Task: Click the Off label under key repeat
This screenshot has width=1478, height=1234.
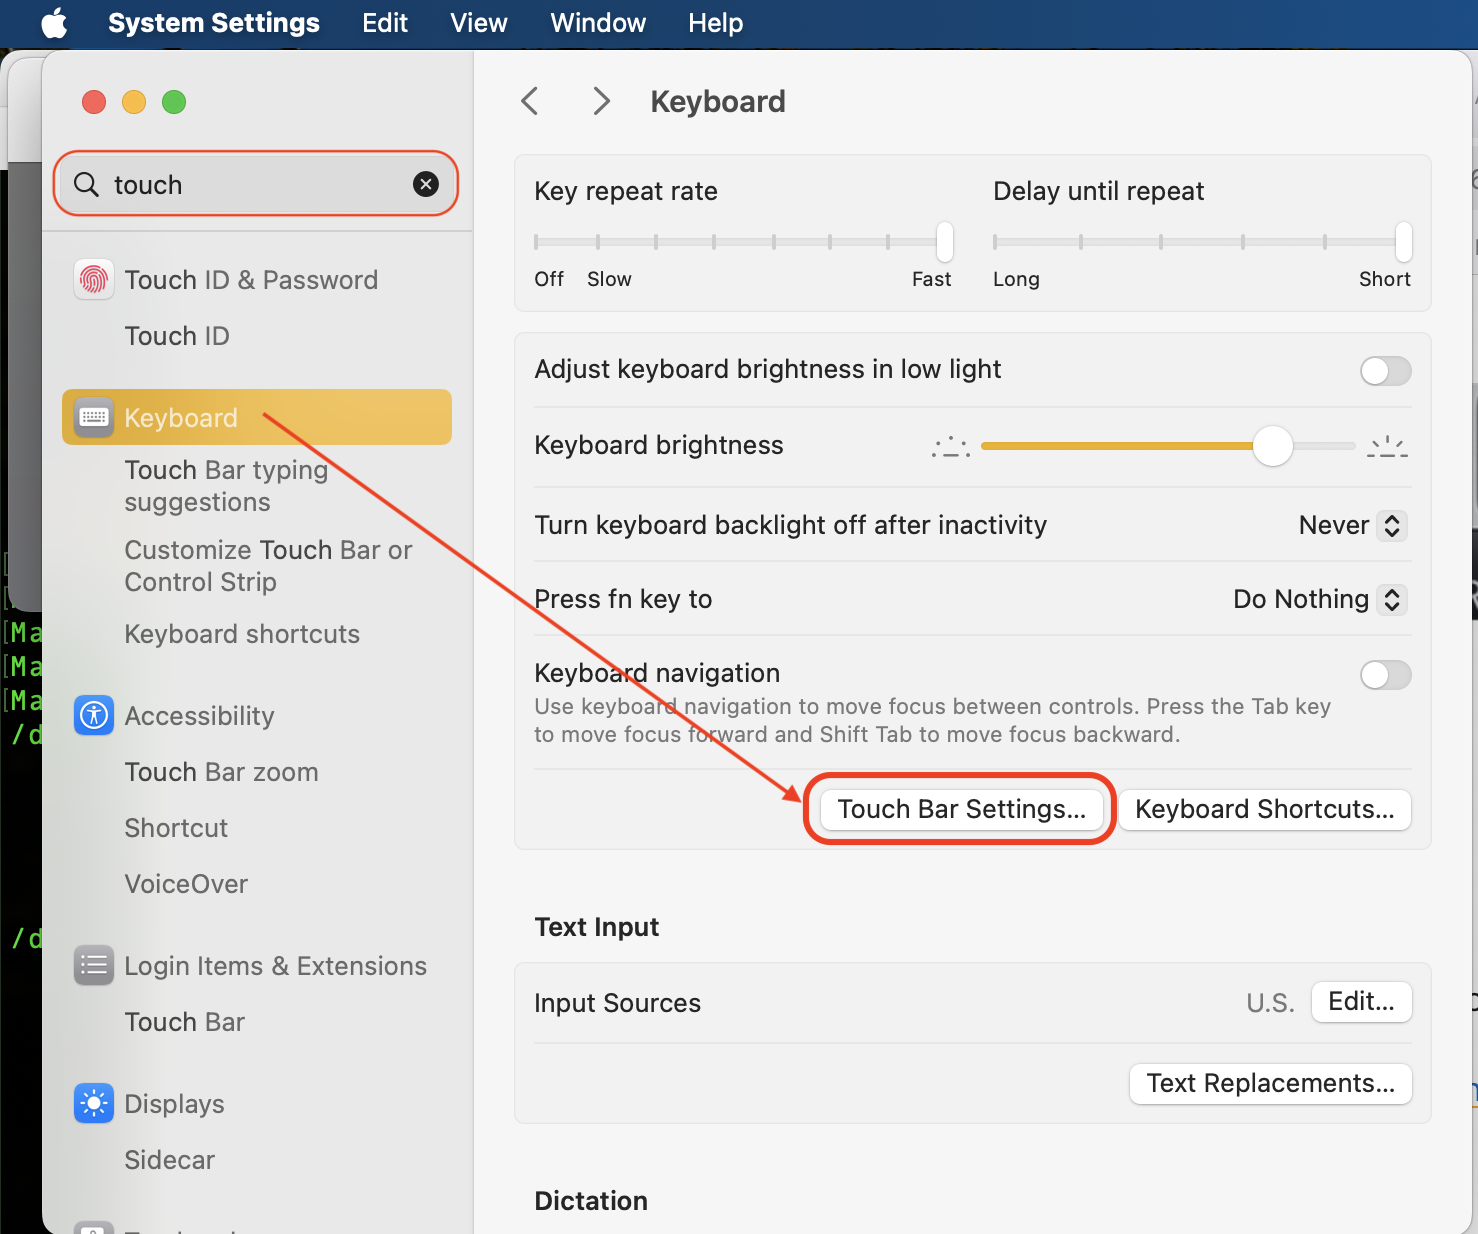Action: 549,279
